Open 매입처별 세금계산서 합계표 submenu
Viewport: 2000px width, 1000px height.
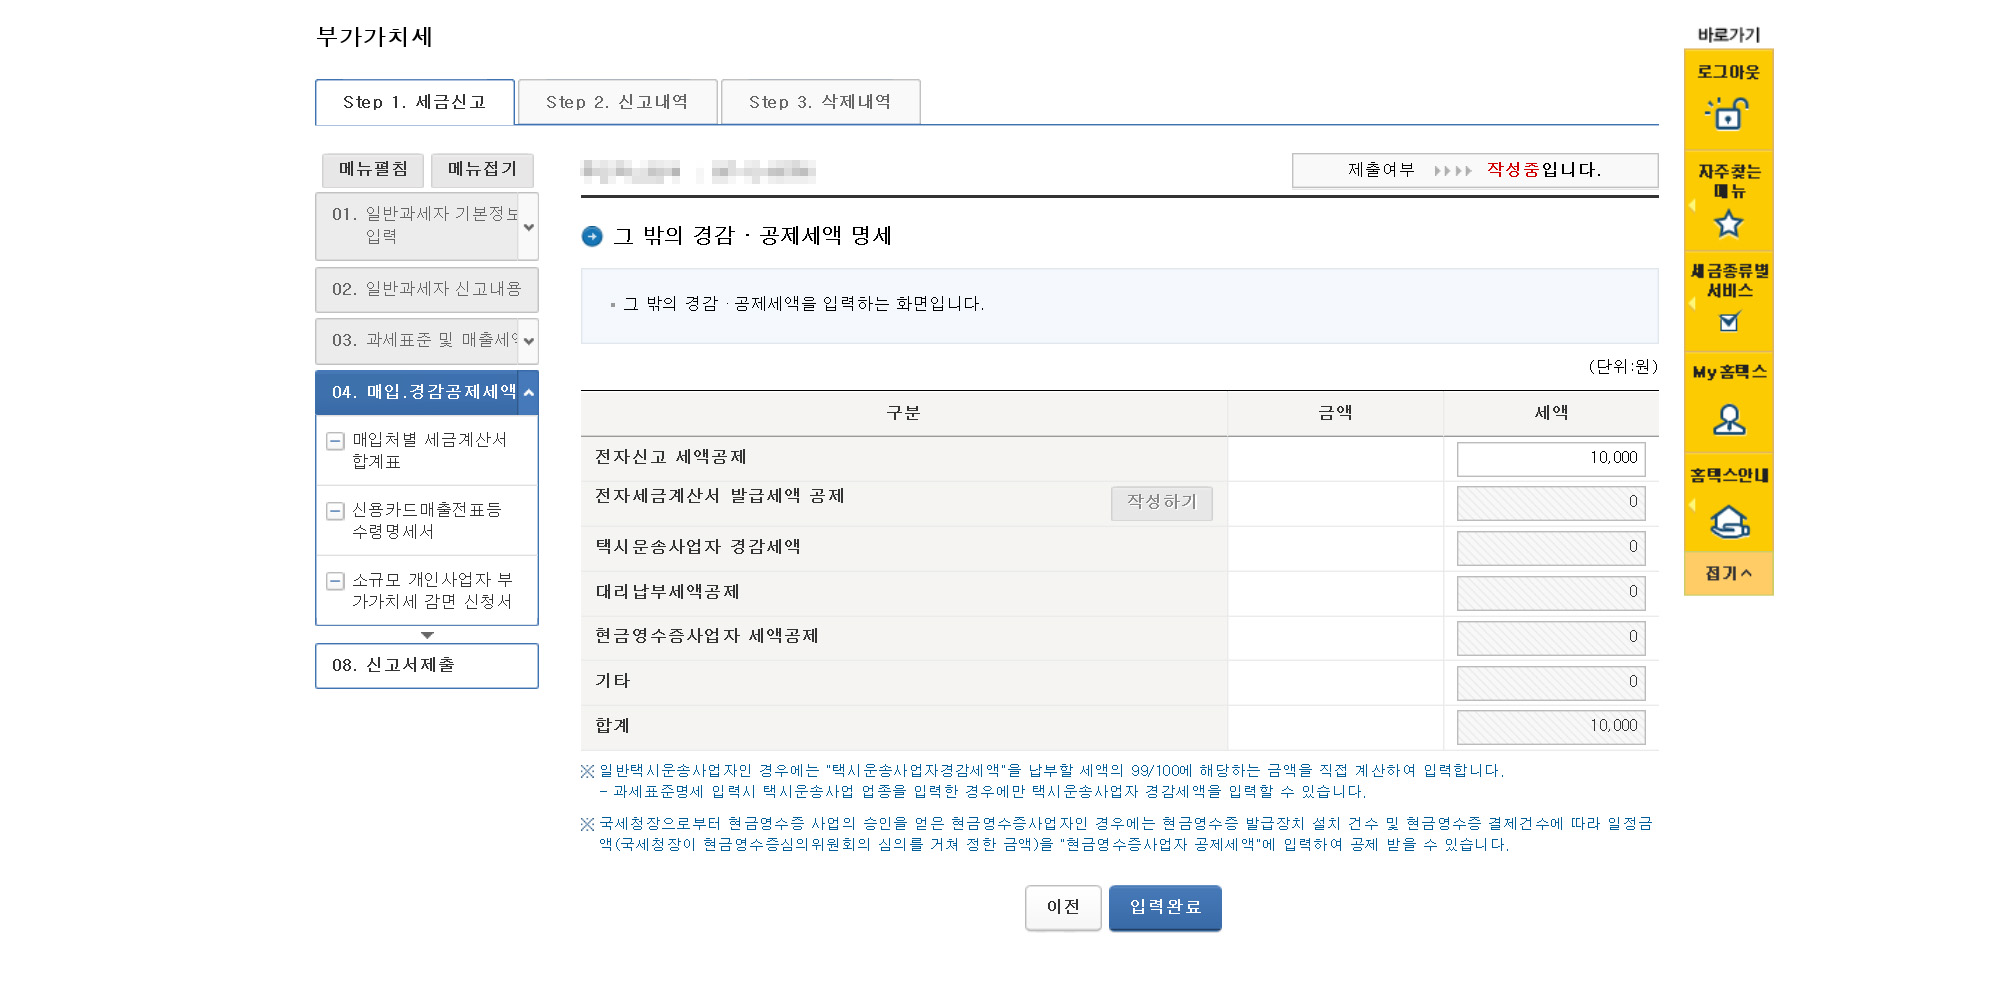[x=430, y=451]
